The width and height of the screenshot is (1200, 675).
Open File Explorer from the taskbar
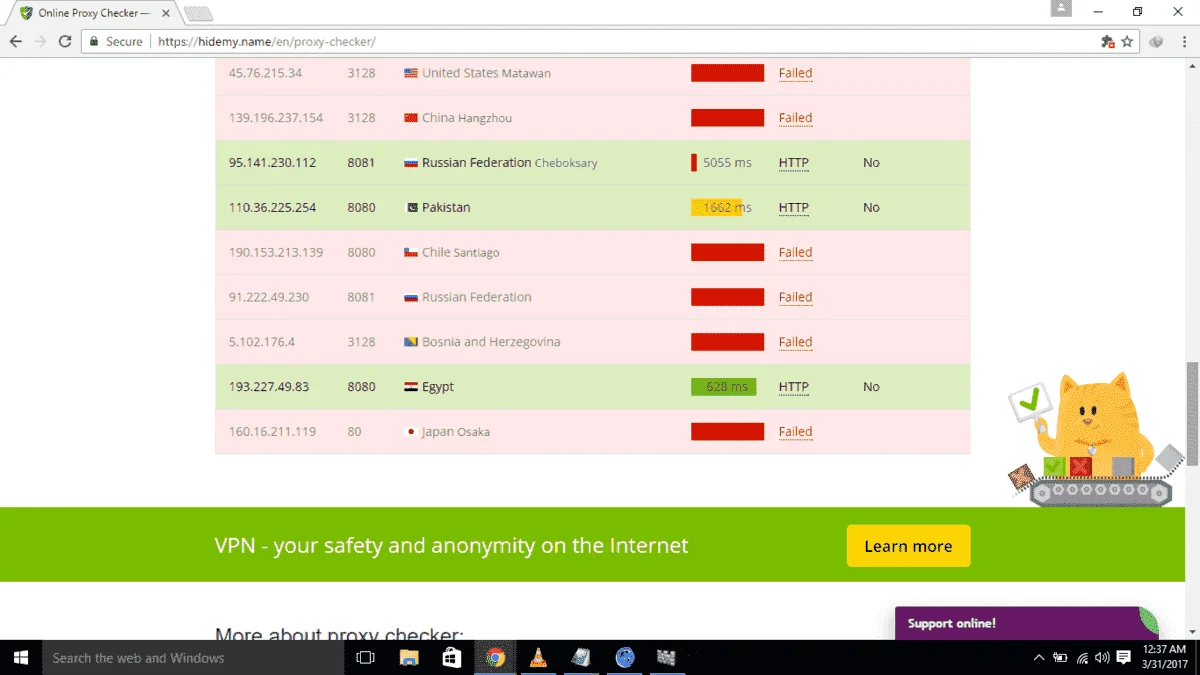click(x=409, y=658)
